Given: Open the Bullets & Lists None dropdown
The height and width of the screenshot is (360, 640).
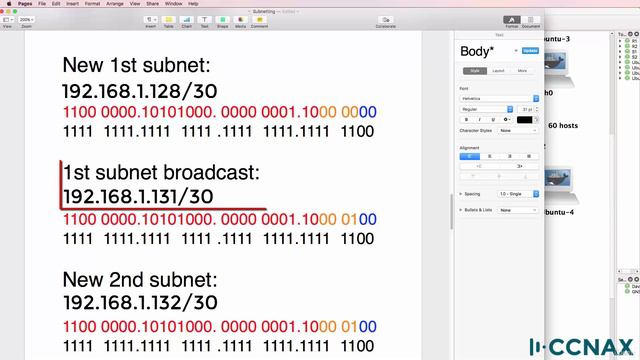Looking at the screenshot, I should (518, 210).
